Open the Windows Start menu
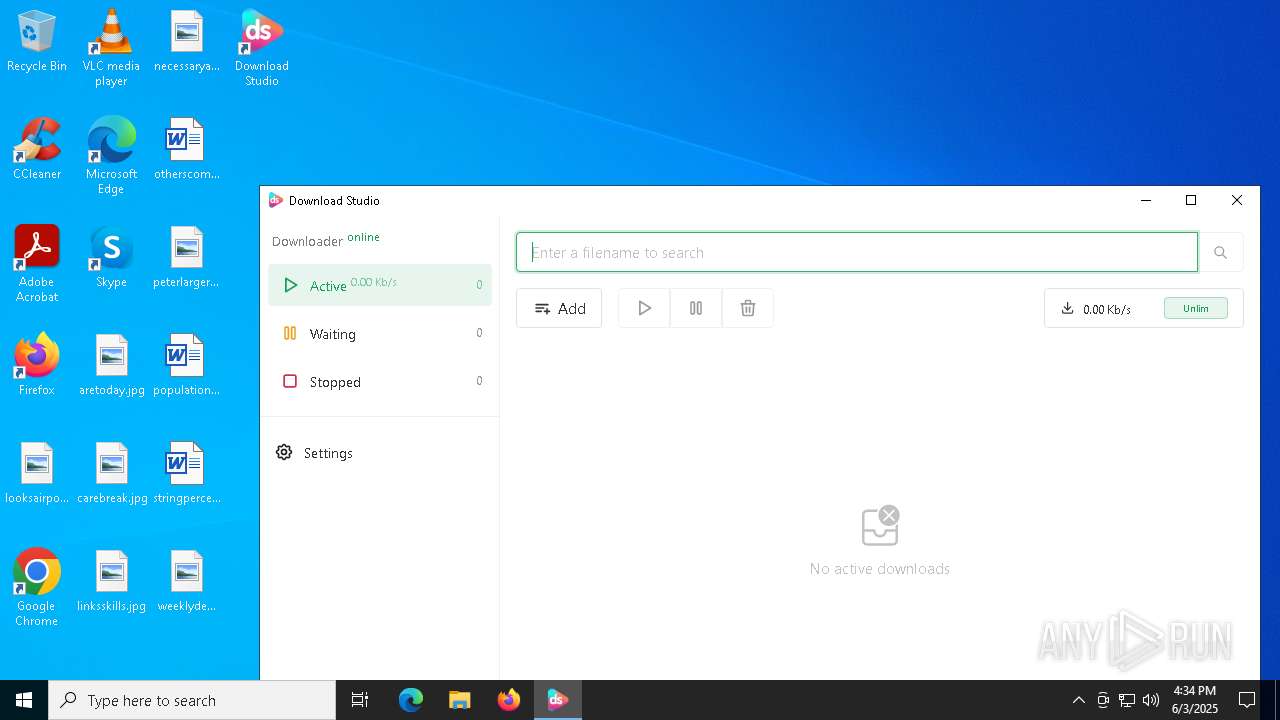 [24, 700]
